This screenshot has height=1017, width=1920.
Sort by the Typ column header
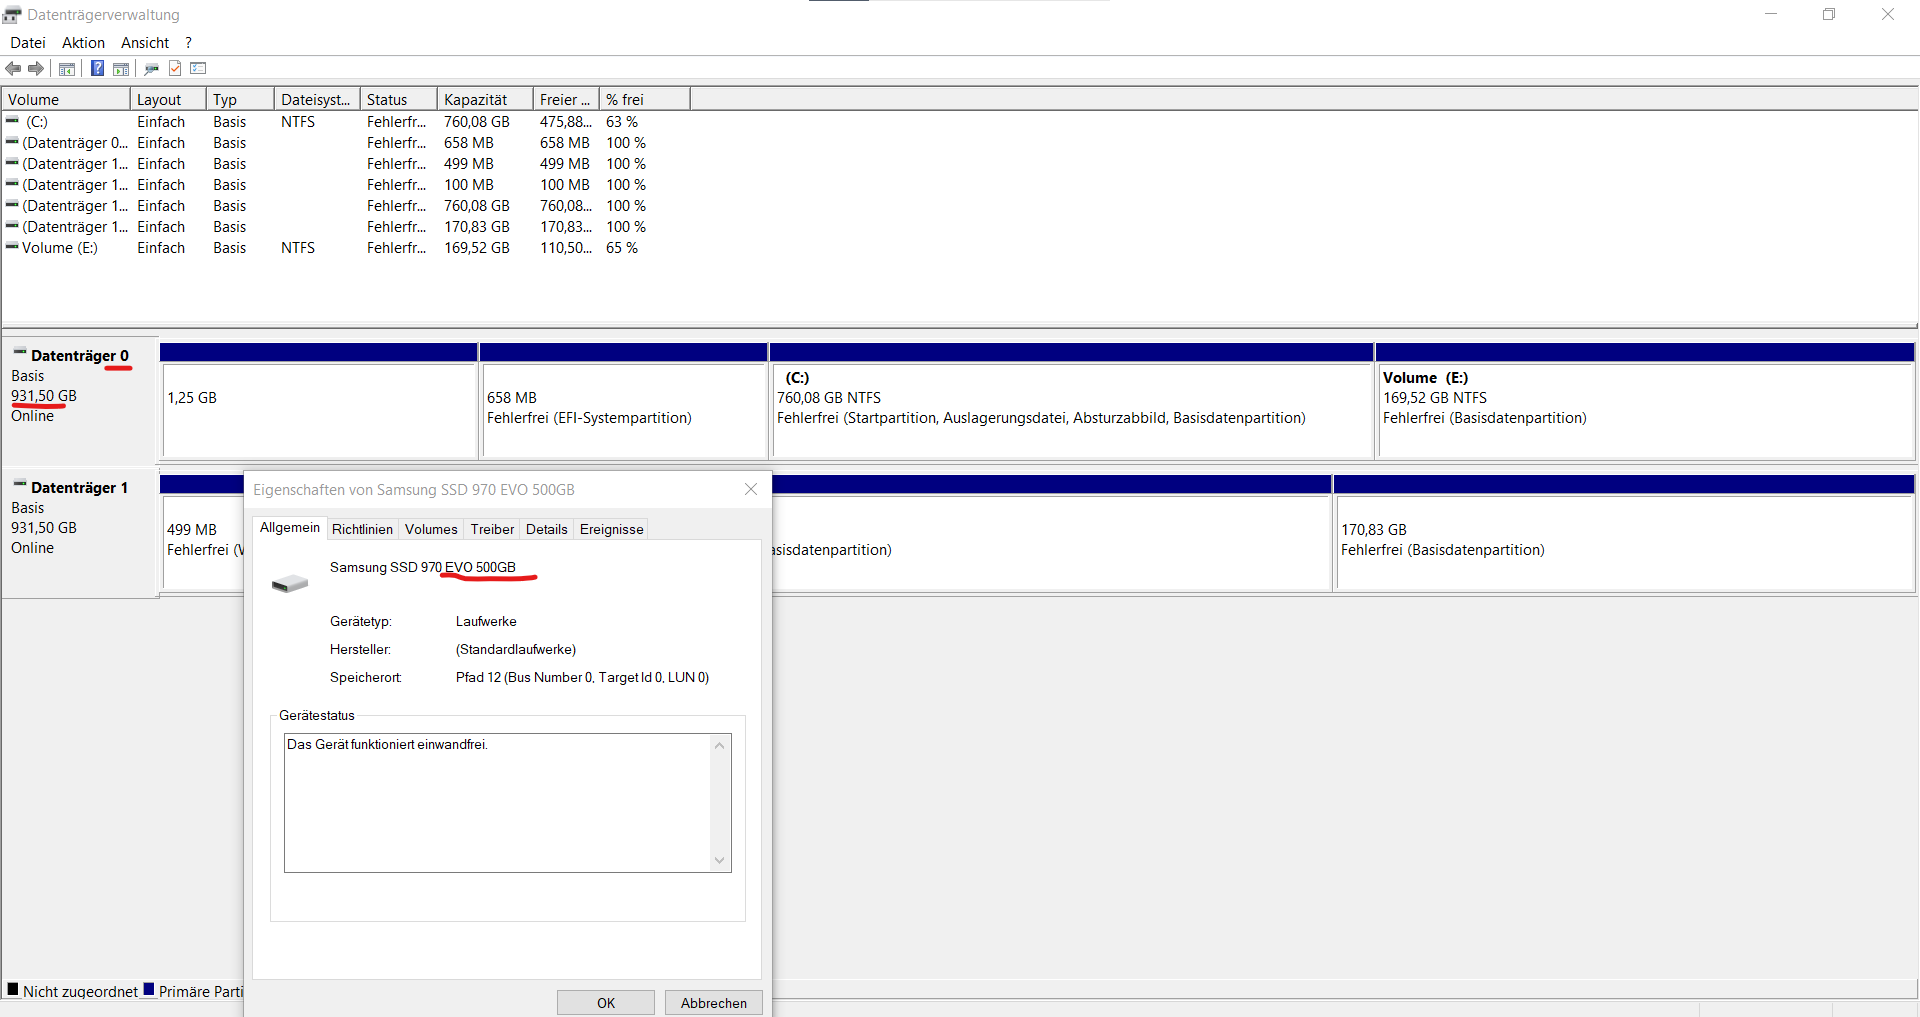[x=240, y=99]
